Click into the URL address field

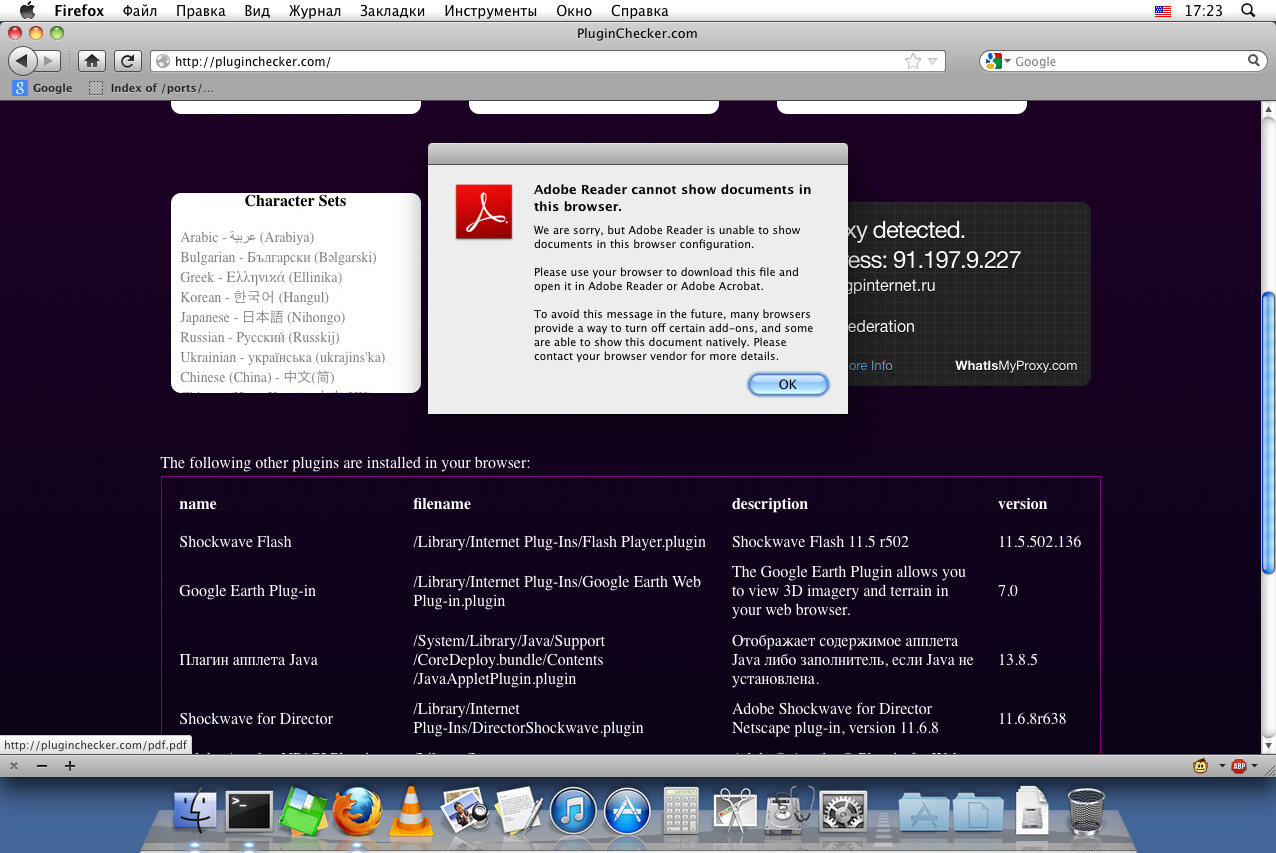tap(530, 61)
